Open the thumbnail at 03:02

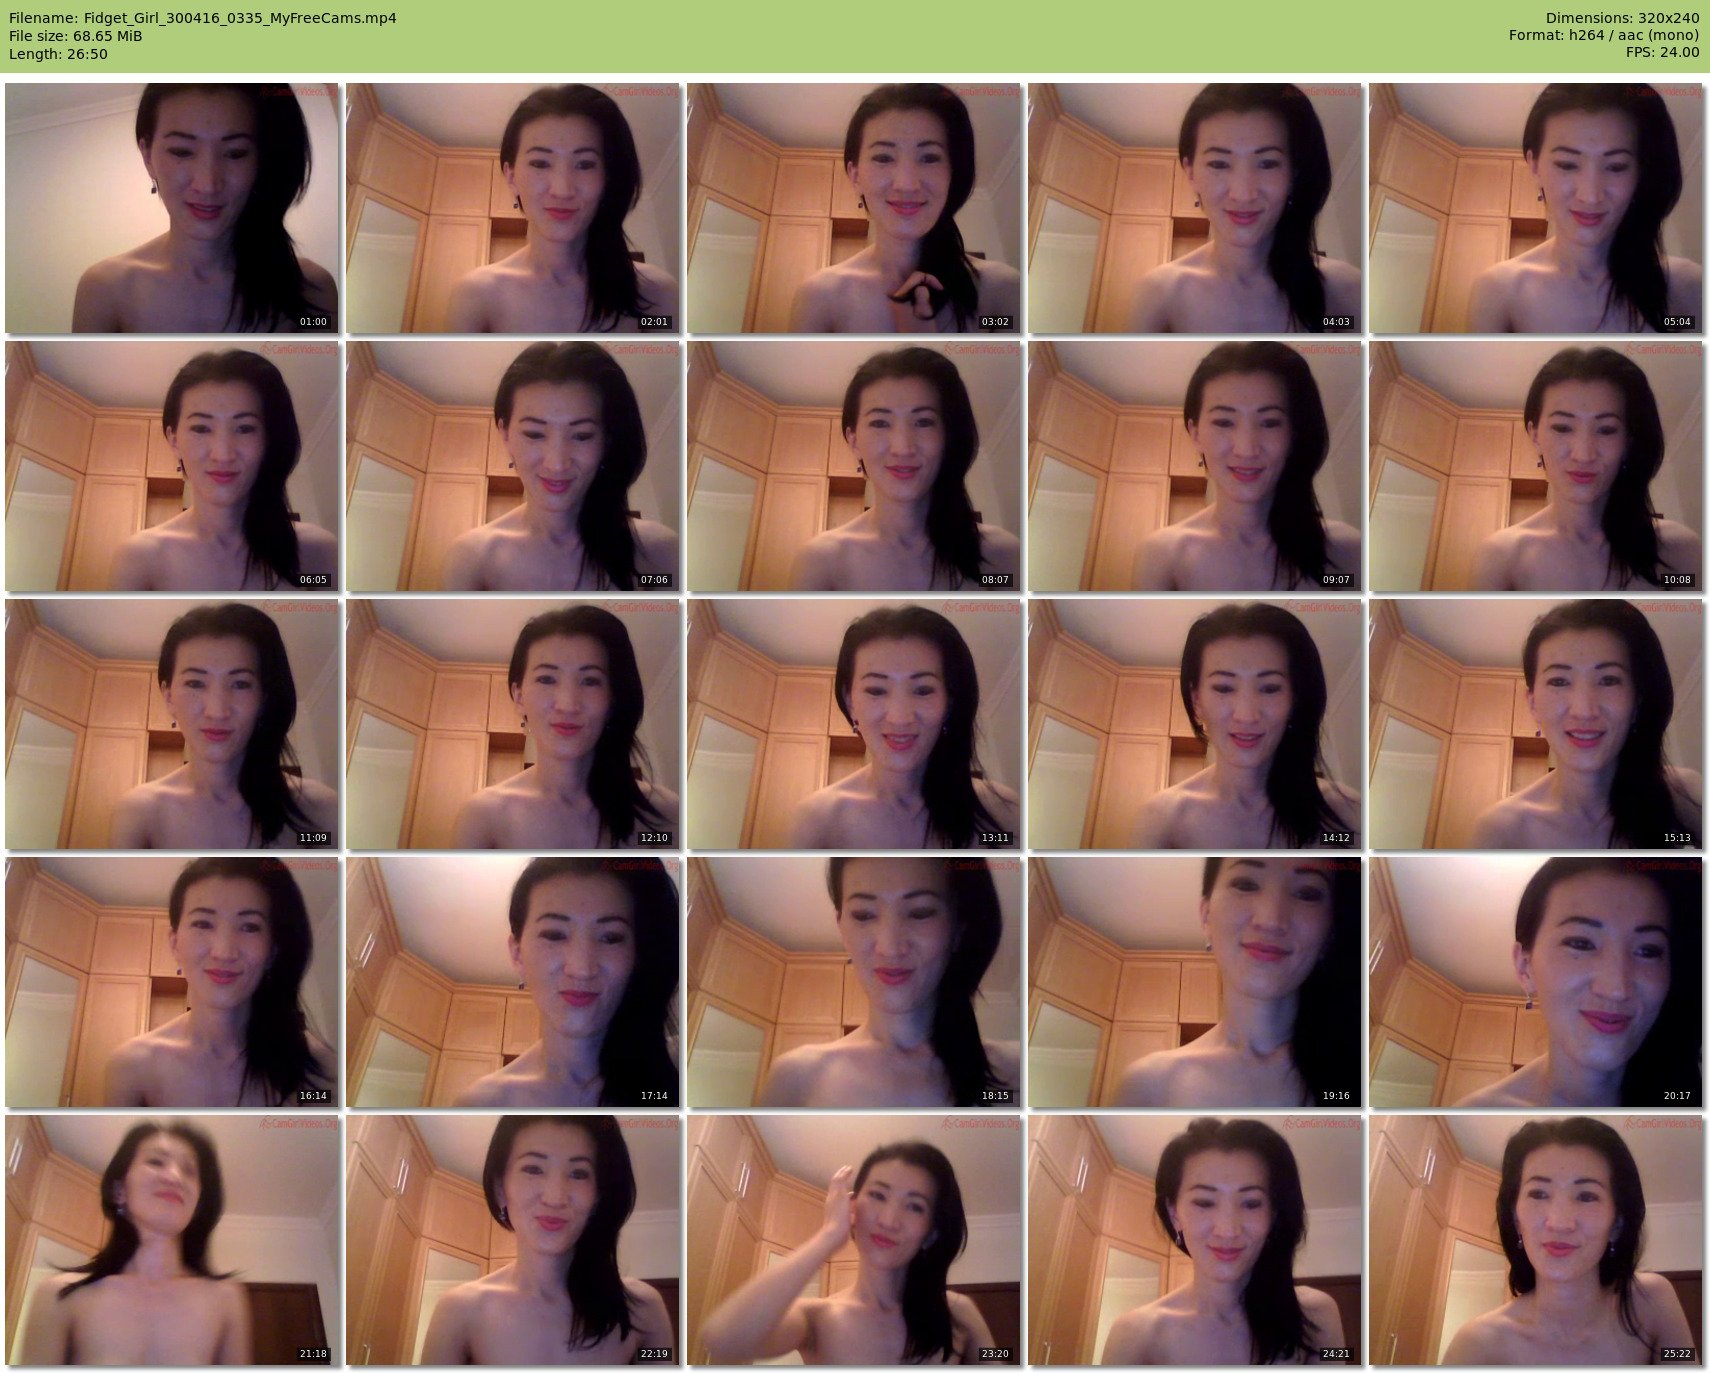point(853,208)
